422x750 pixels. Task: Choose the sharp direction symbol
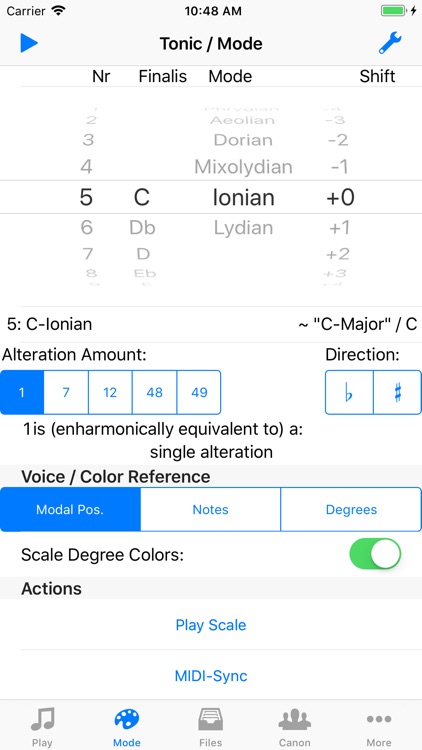pos(398,392)
